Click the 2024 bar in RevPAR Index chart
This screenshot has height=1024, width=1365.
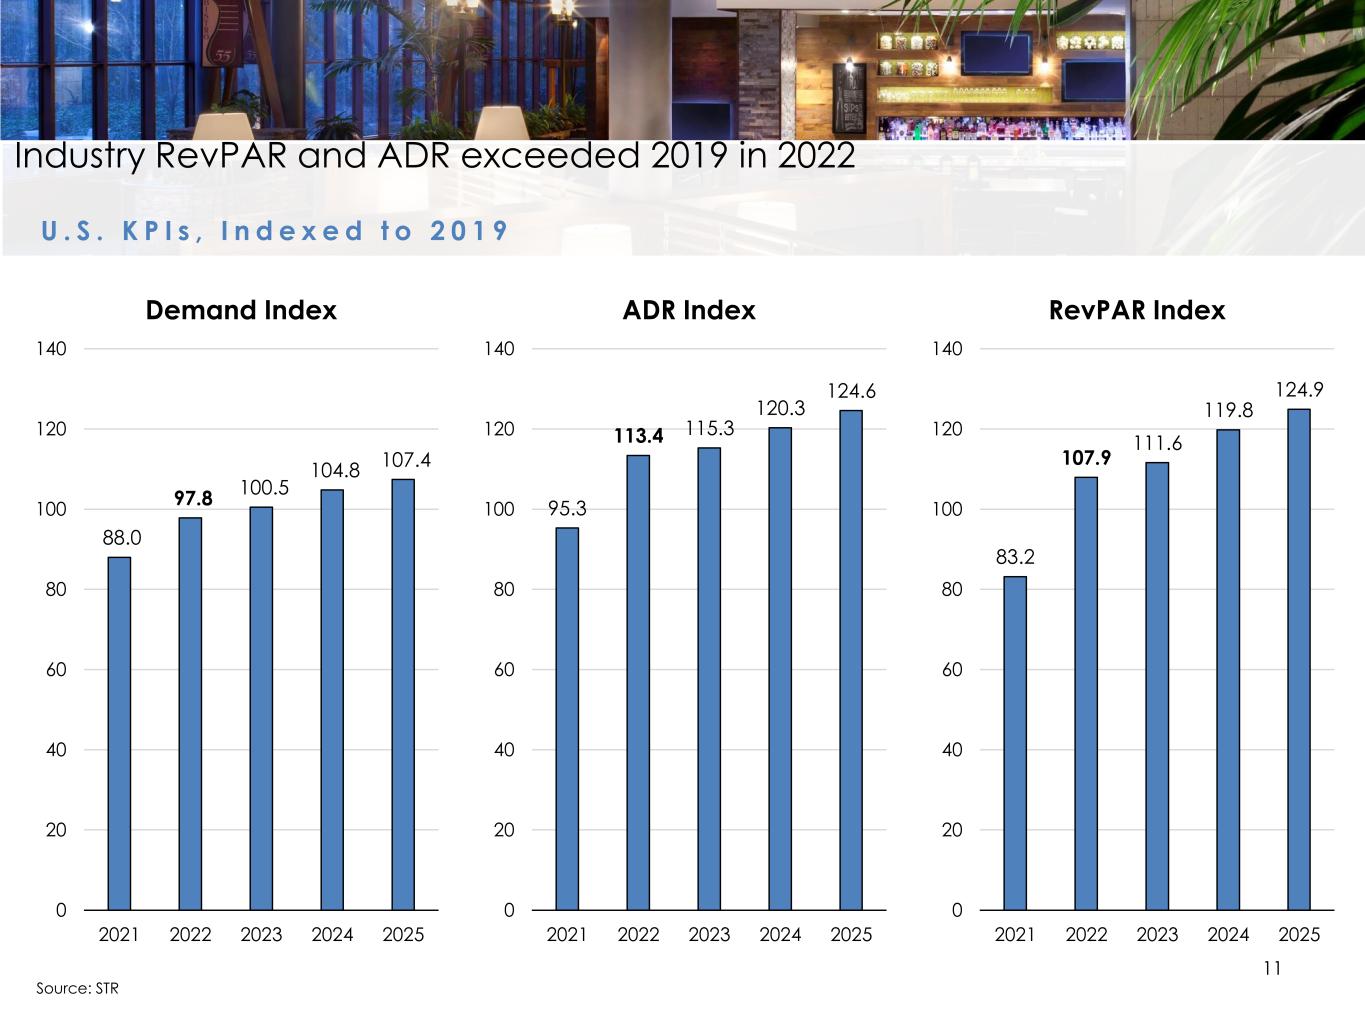click(1228, 669)
